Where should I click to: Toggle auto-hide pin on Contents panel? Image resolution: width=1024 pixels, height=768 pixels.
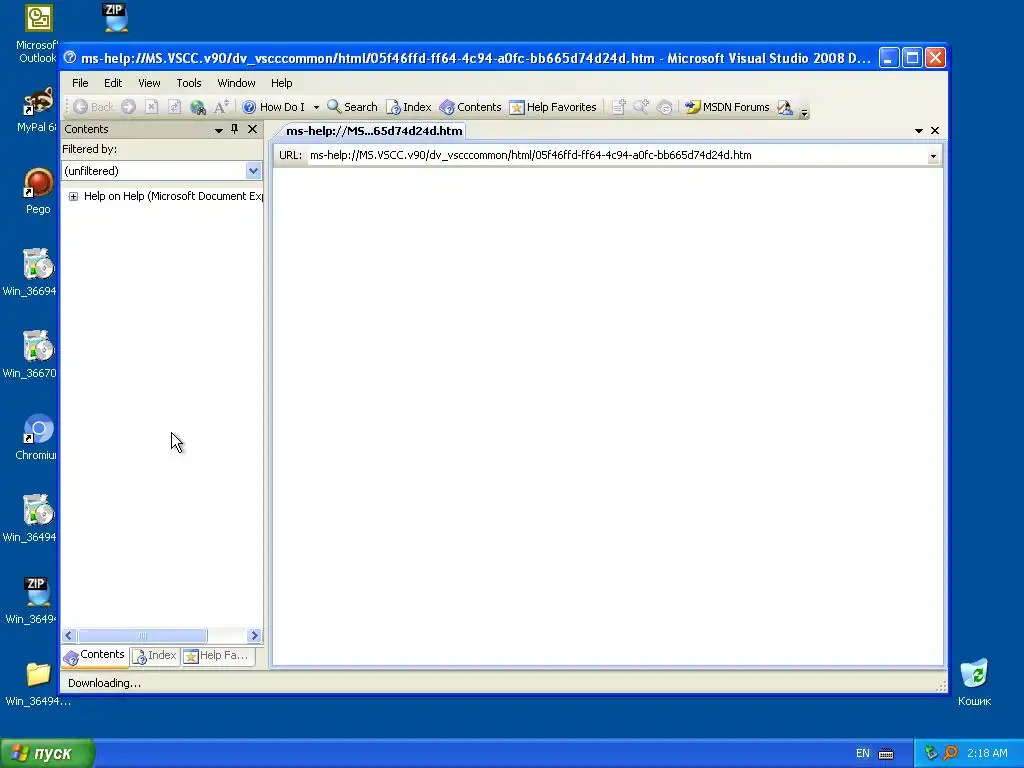234,129
